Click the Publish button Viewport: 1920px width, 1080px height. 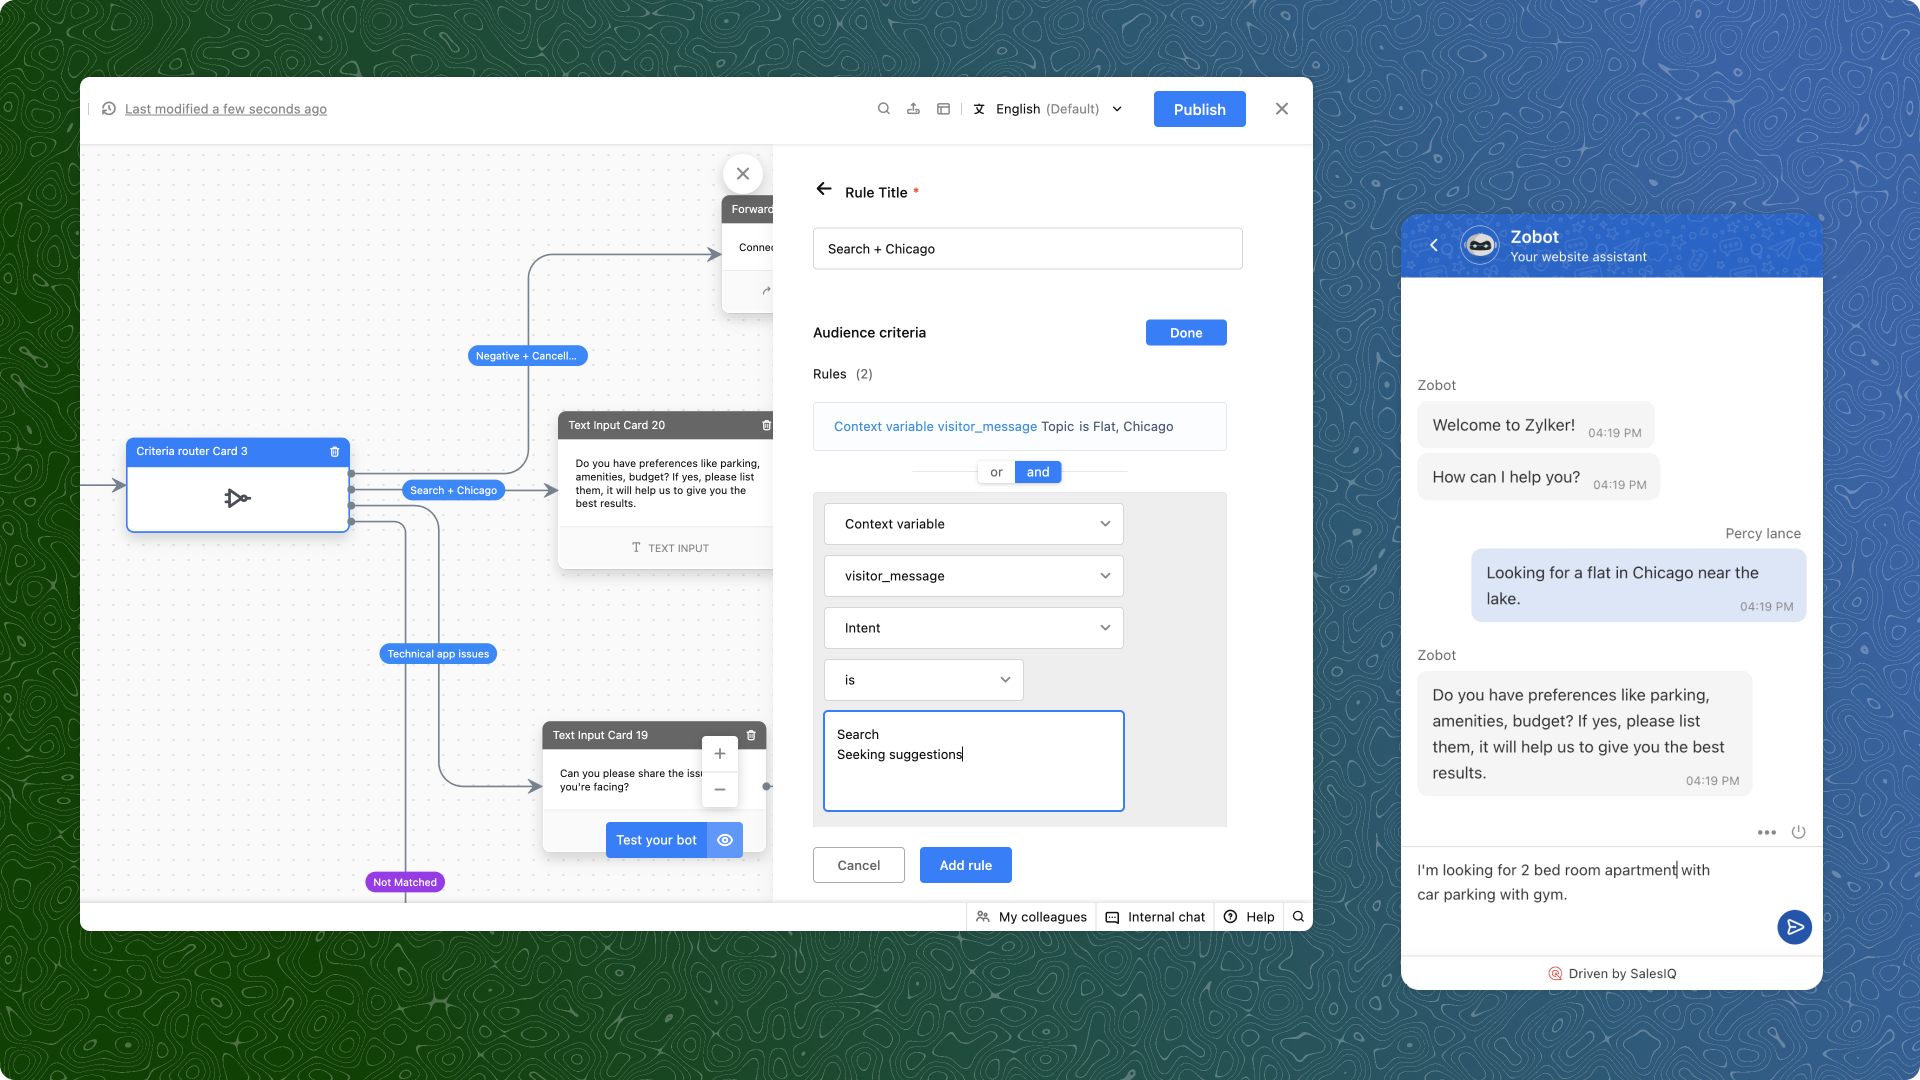pyautogui.click(x=1199, y=109)
